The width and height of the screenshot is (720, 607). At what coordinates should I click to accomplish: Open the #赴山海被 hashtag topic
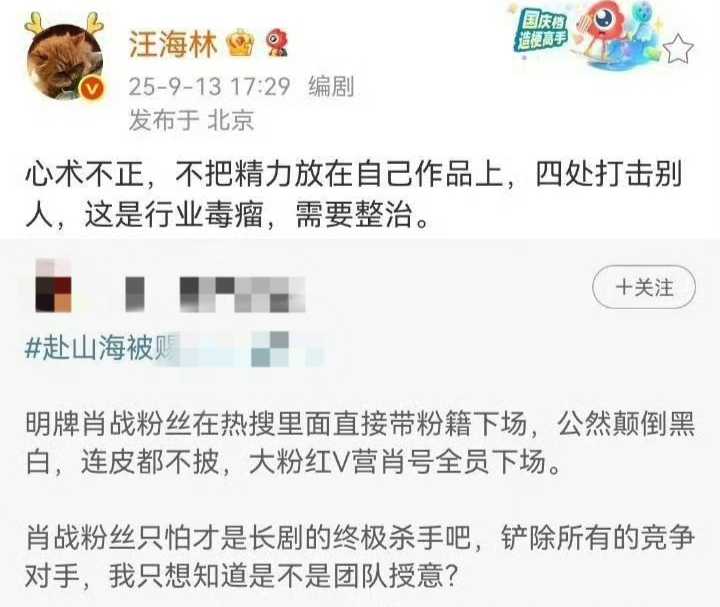click(x=101, y=348)
